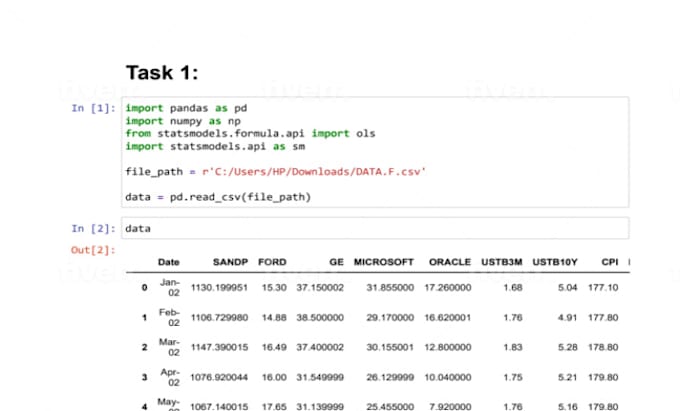Click the 'GE' column header
Screen dimensions: 680x411
pos(337,262)
